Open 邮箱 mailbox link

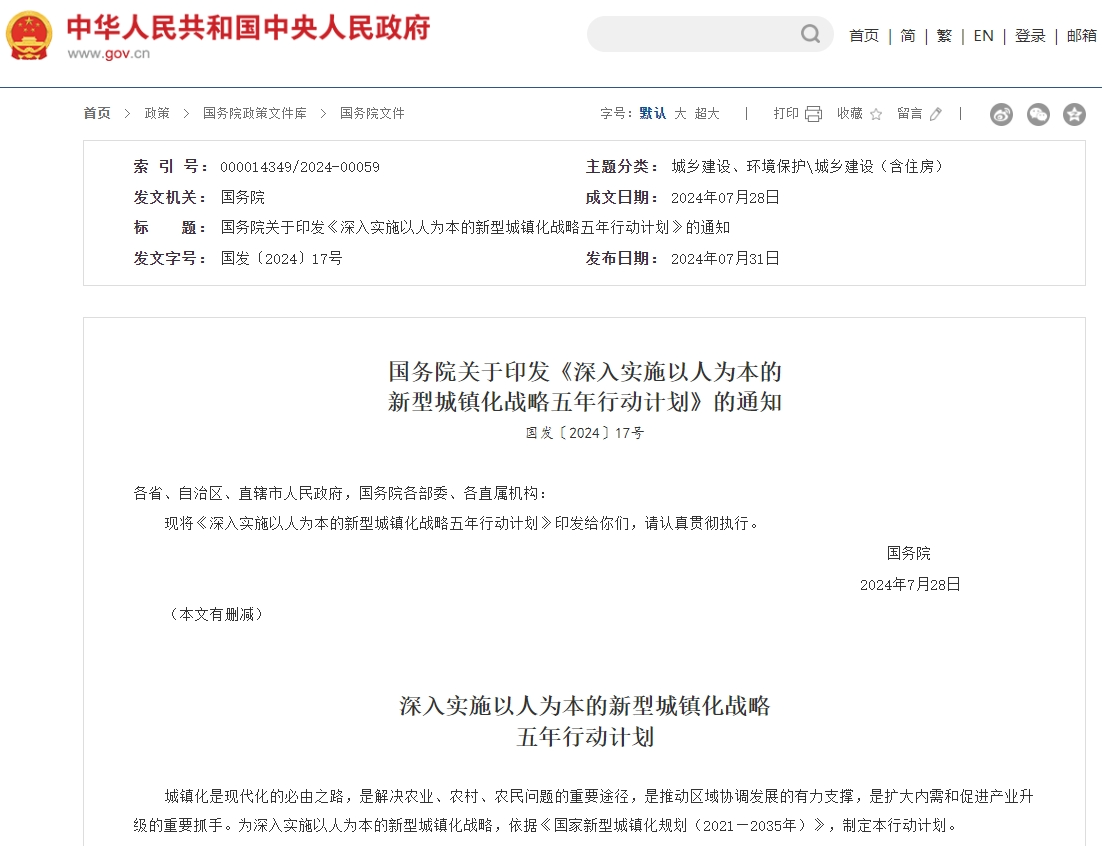click(x=1082, y=36)
